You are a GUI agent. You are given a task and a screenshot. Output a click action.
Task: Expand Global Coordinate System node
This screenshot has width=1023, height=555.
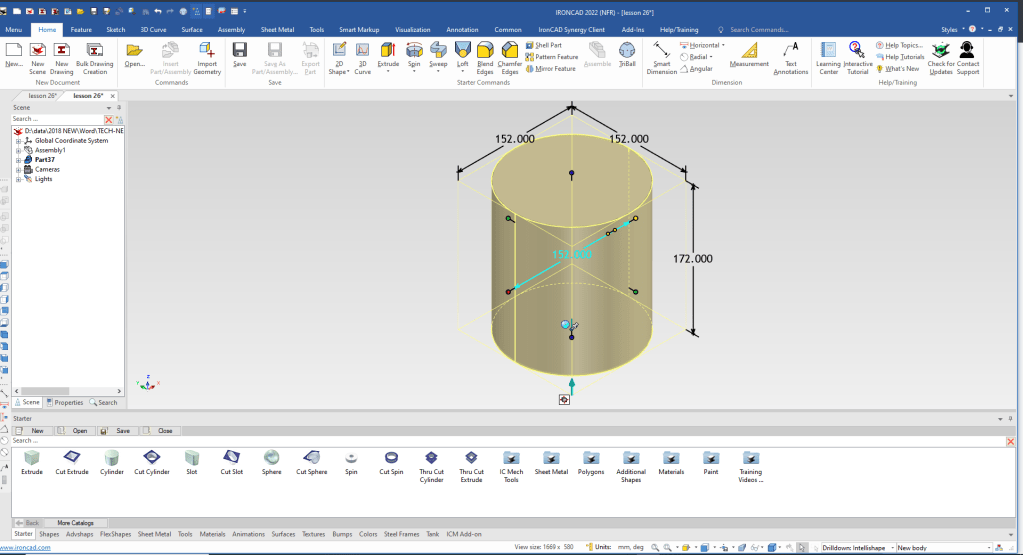(x=18, y=141)
